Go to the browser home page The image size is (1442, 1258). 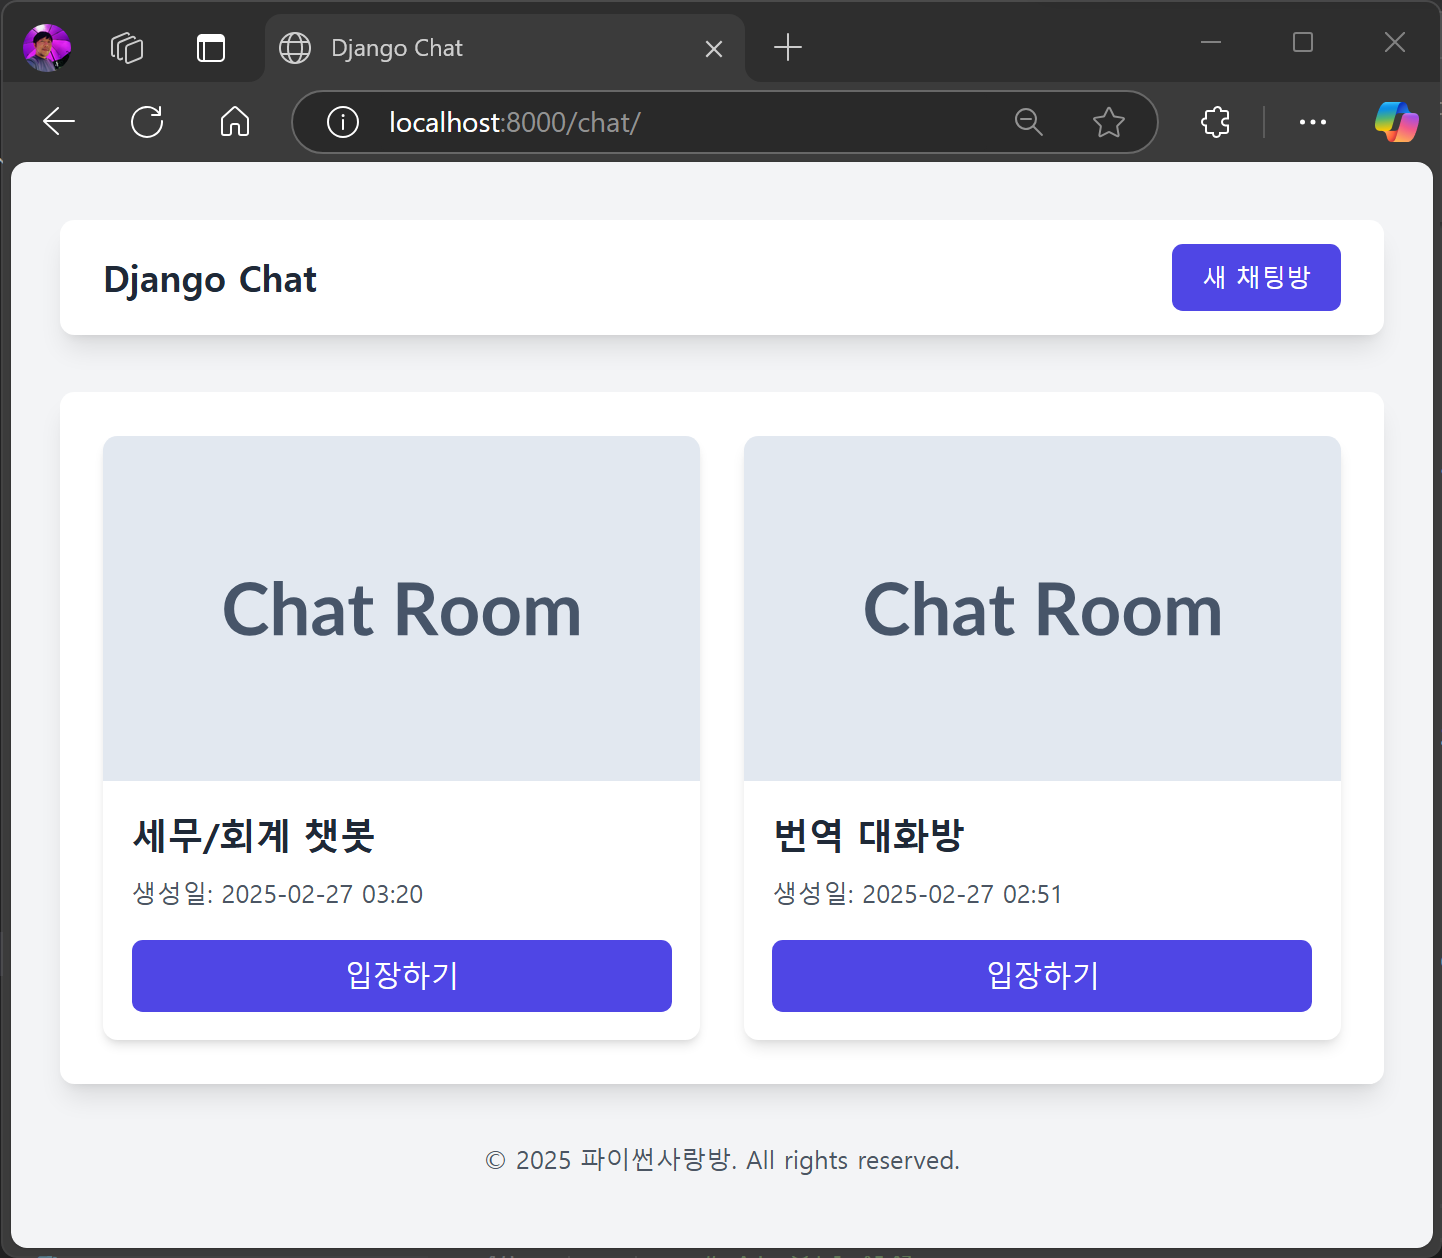pos(235,121)
